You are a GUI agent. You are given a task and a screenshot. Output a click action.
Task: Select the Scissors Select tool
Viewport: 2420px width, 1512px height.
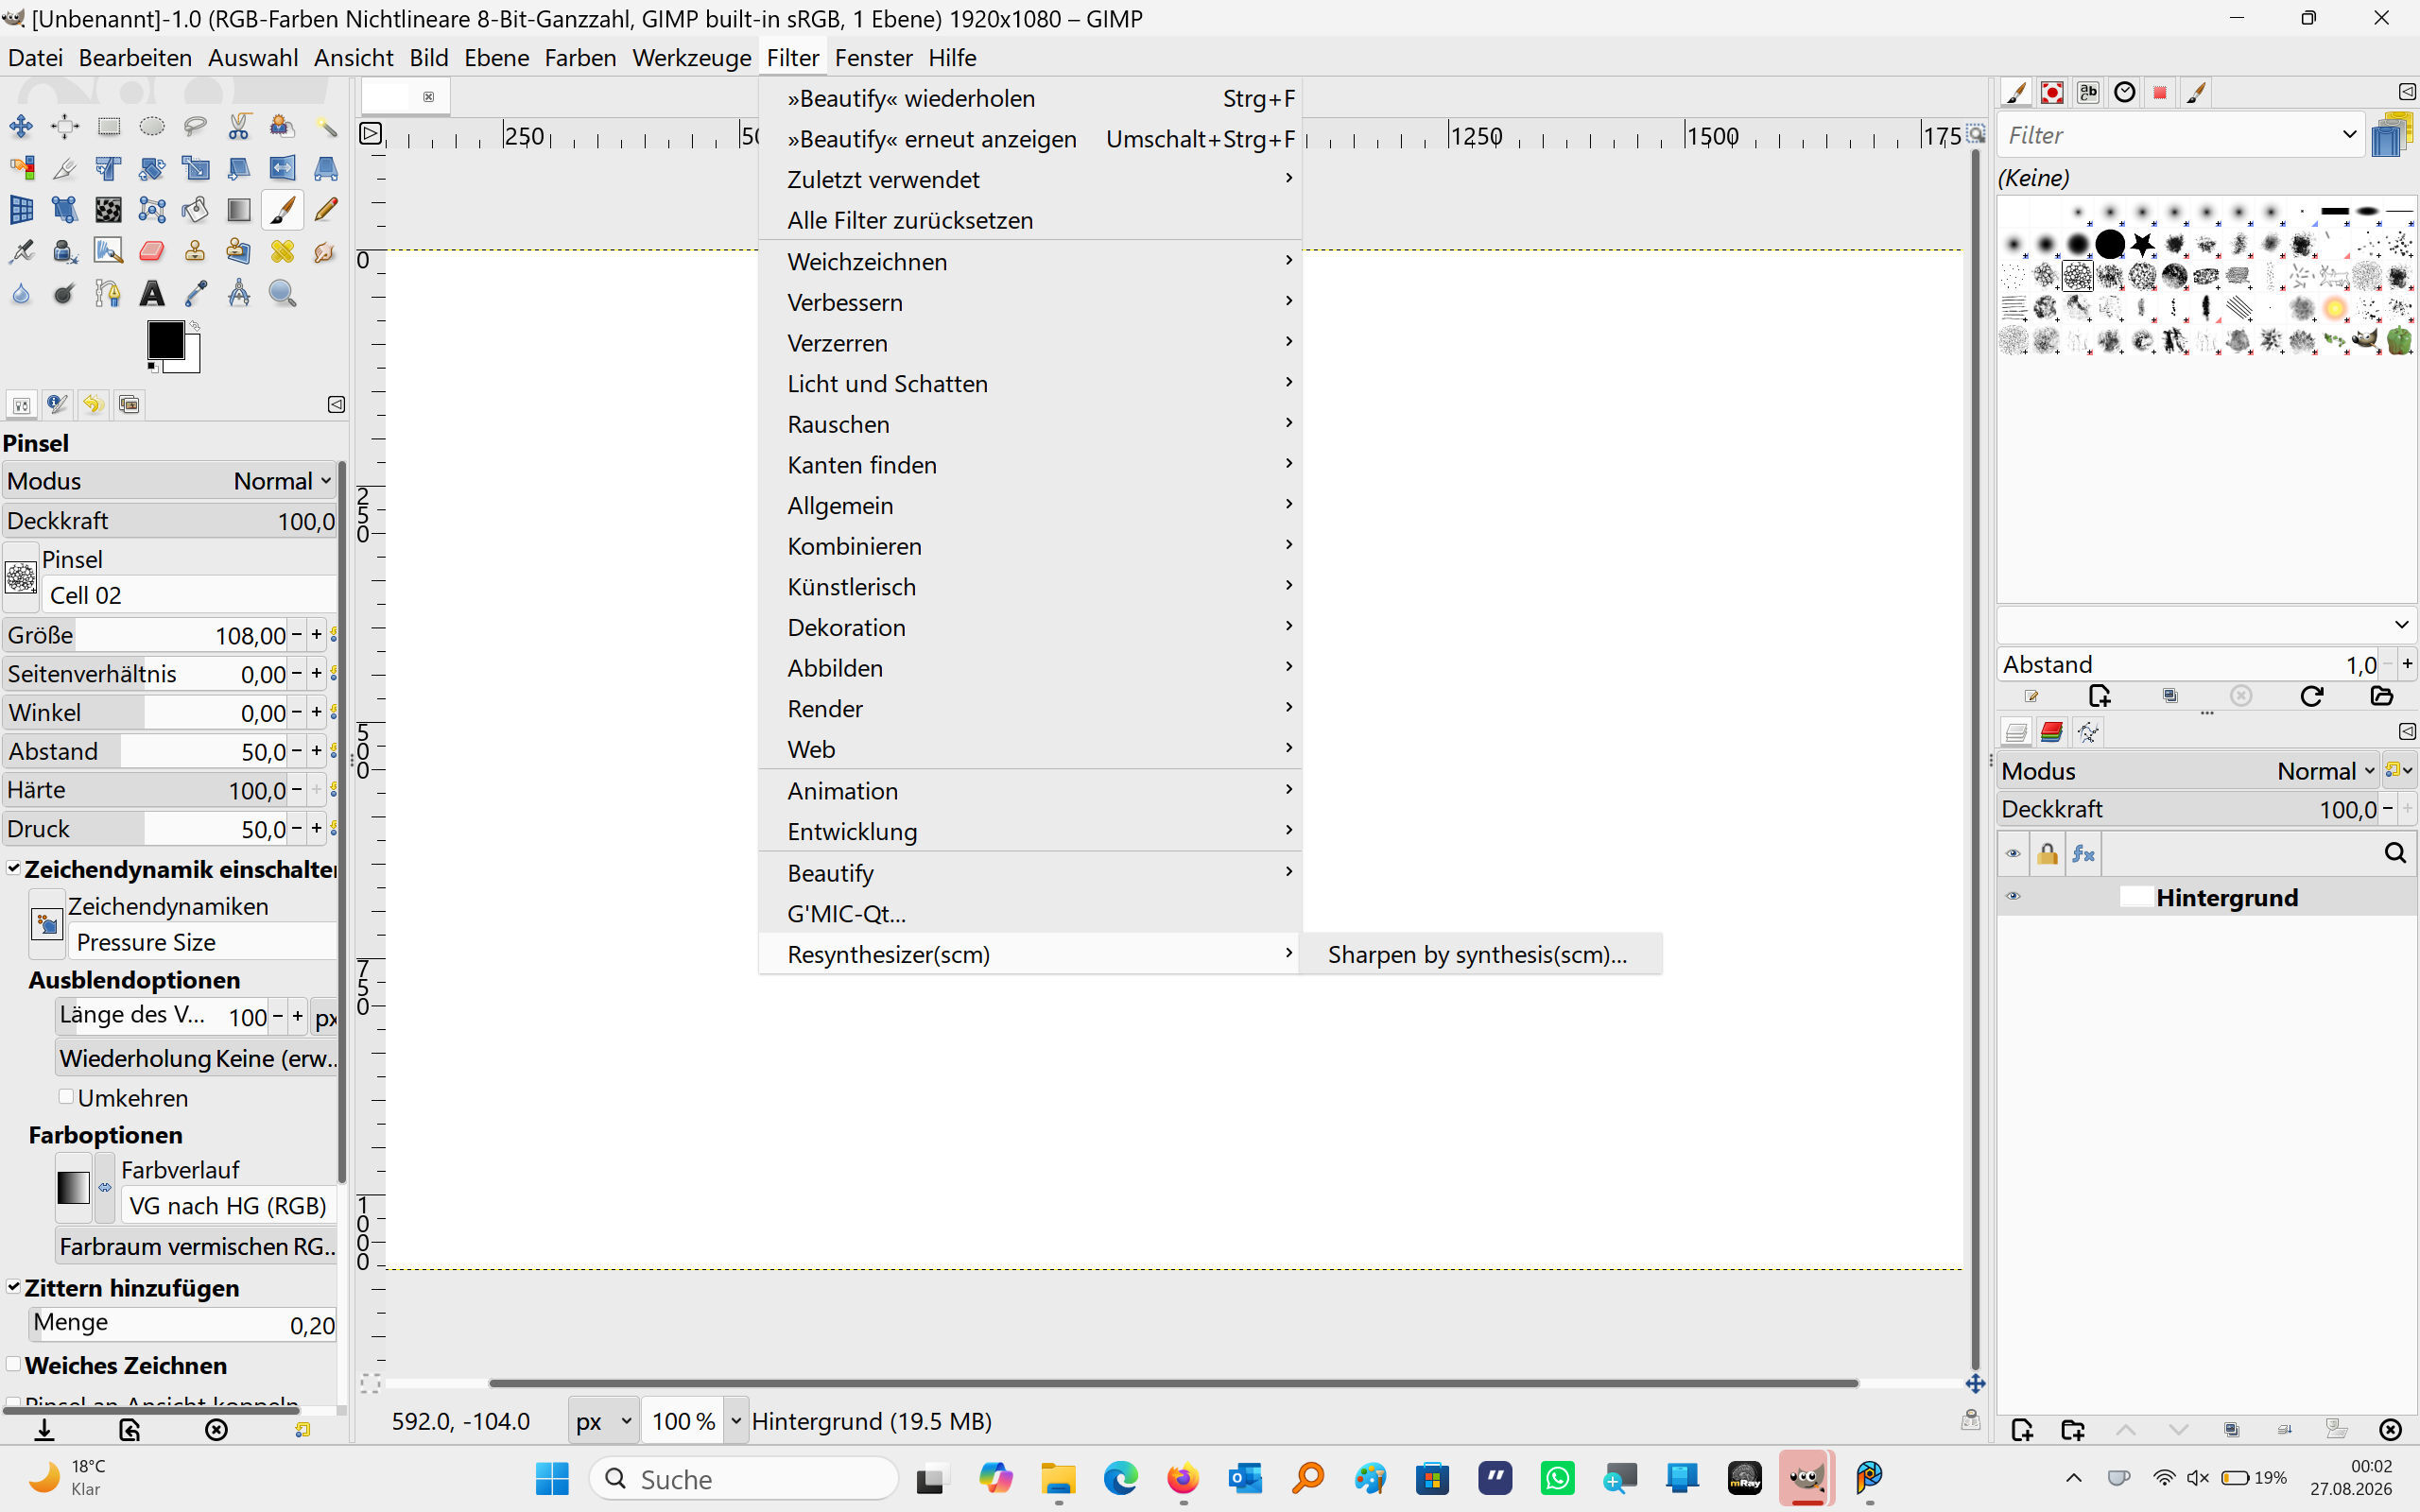click(239, 127)
